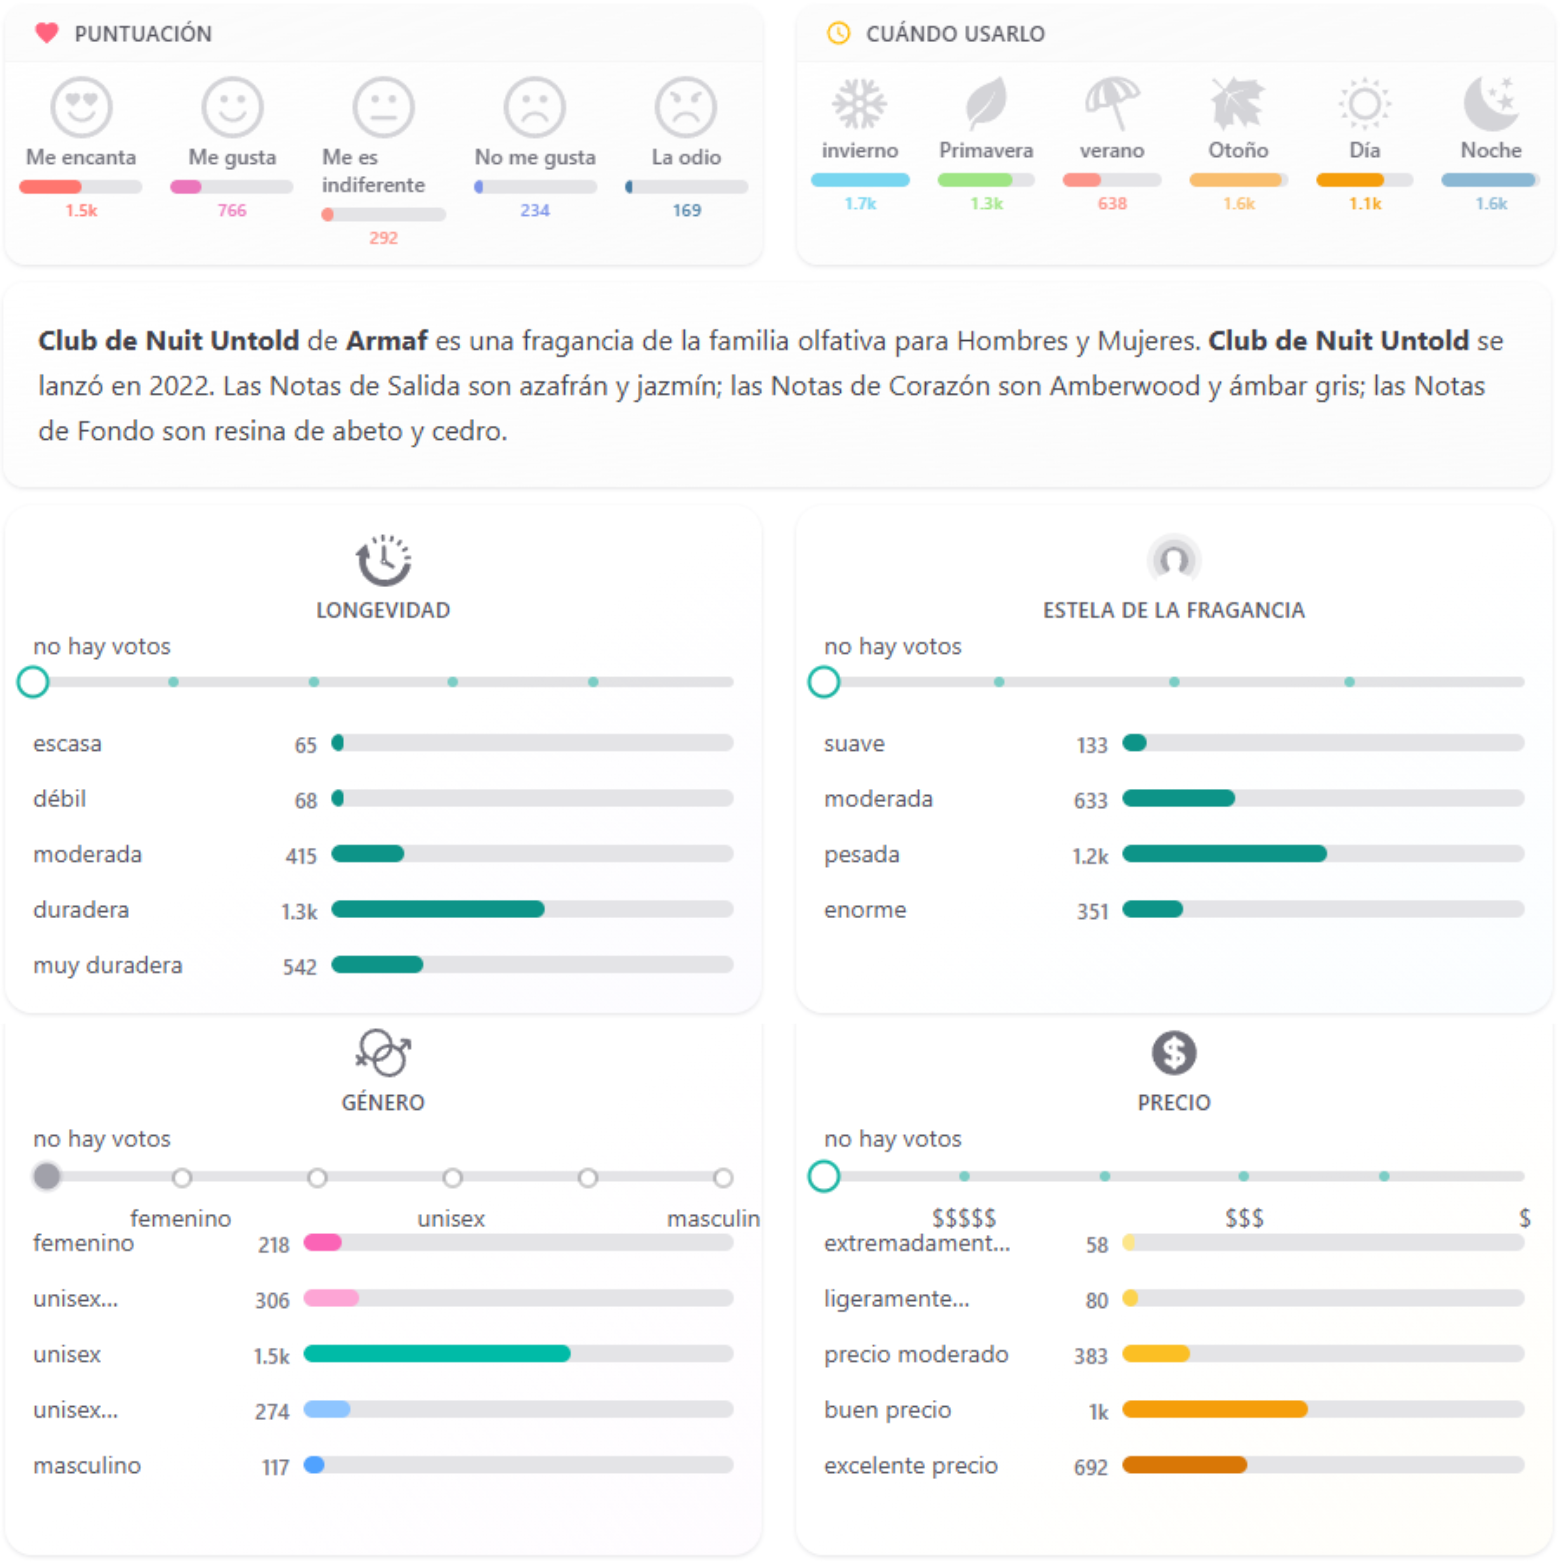The image size is (1563, 1563).
Task: Select the 'Me es indiferente' neutral face
Action: pyautogui.click(x=383, y=107)
